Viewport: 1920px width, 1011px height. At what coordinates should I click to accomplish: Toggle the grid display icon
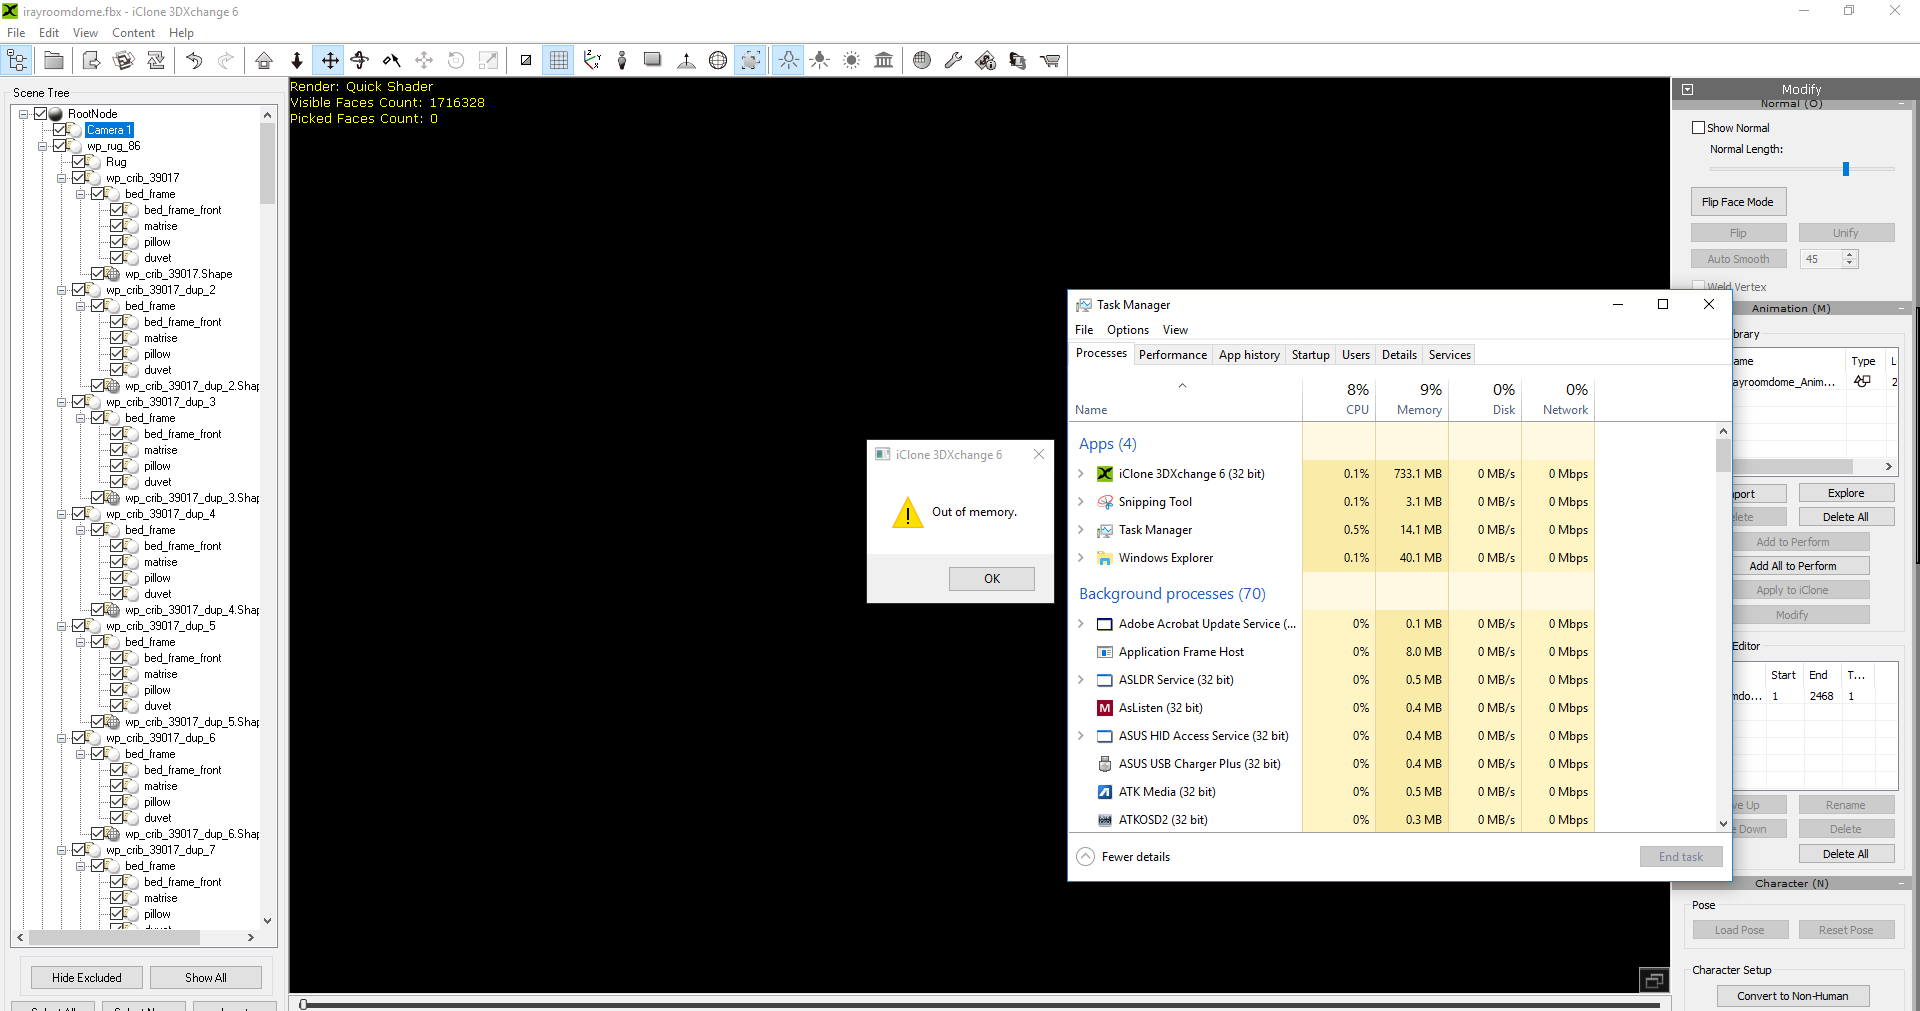point(558,61)
